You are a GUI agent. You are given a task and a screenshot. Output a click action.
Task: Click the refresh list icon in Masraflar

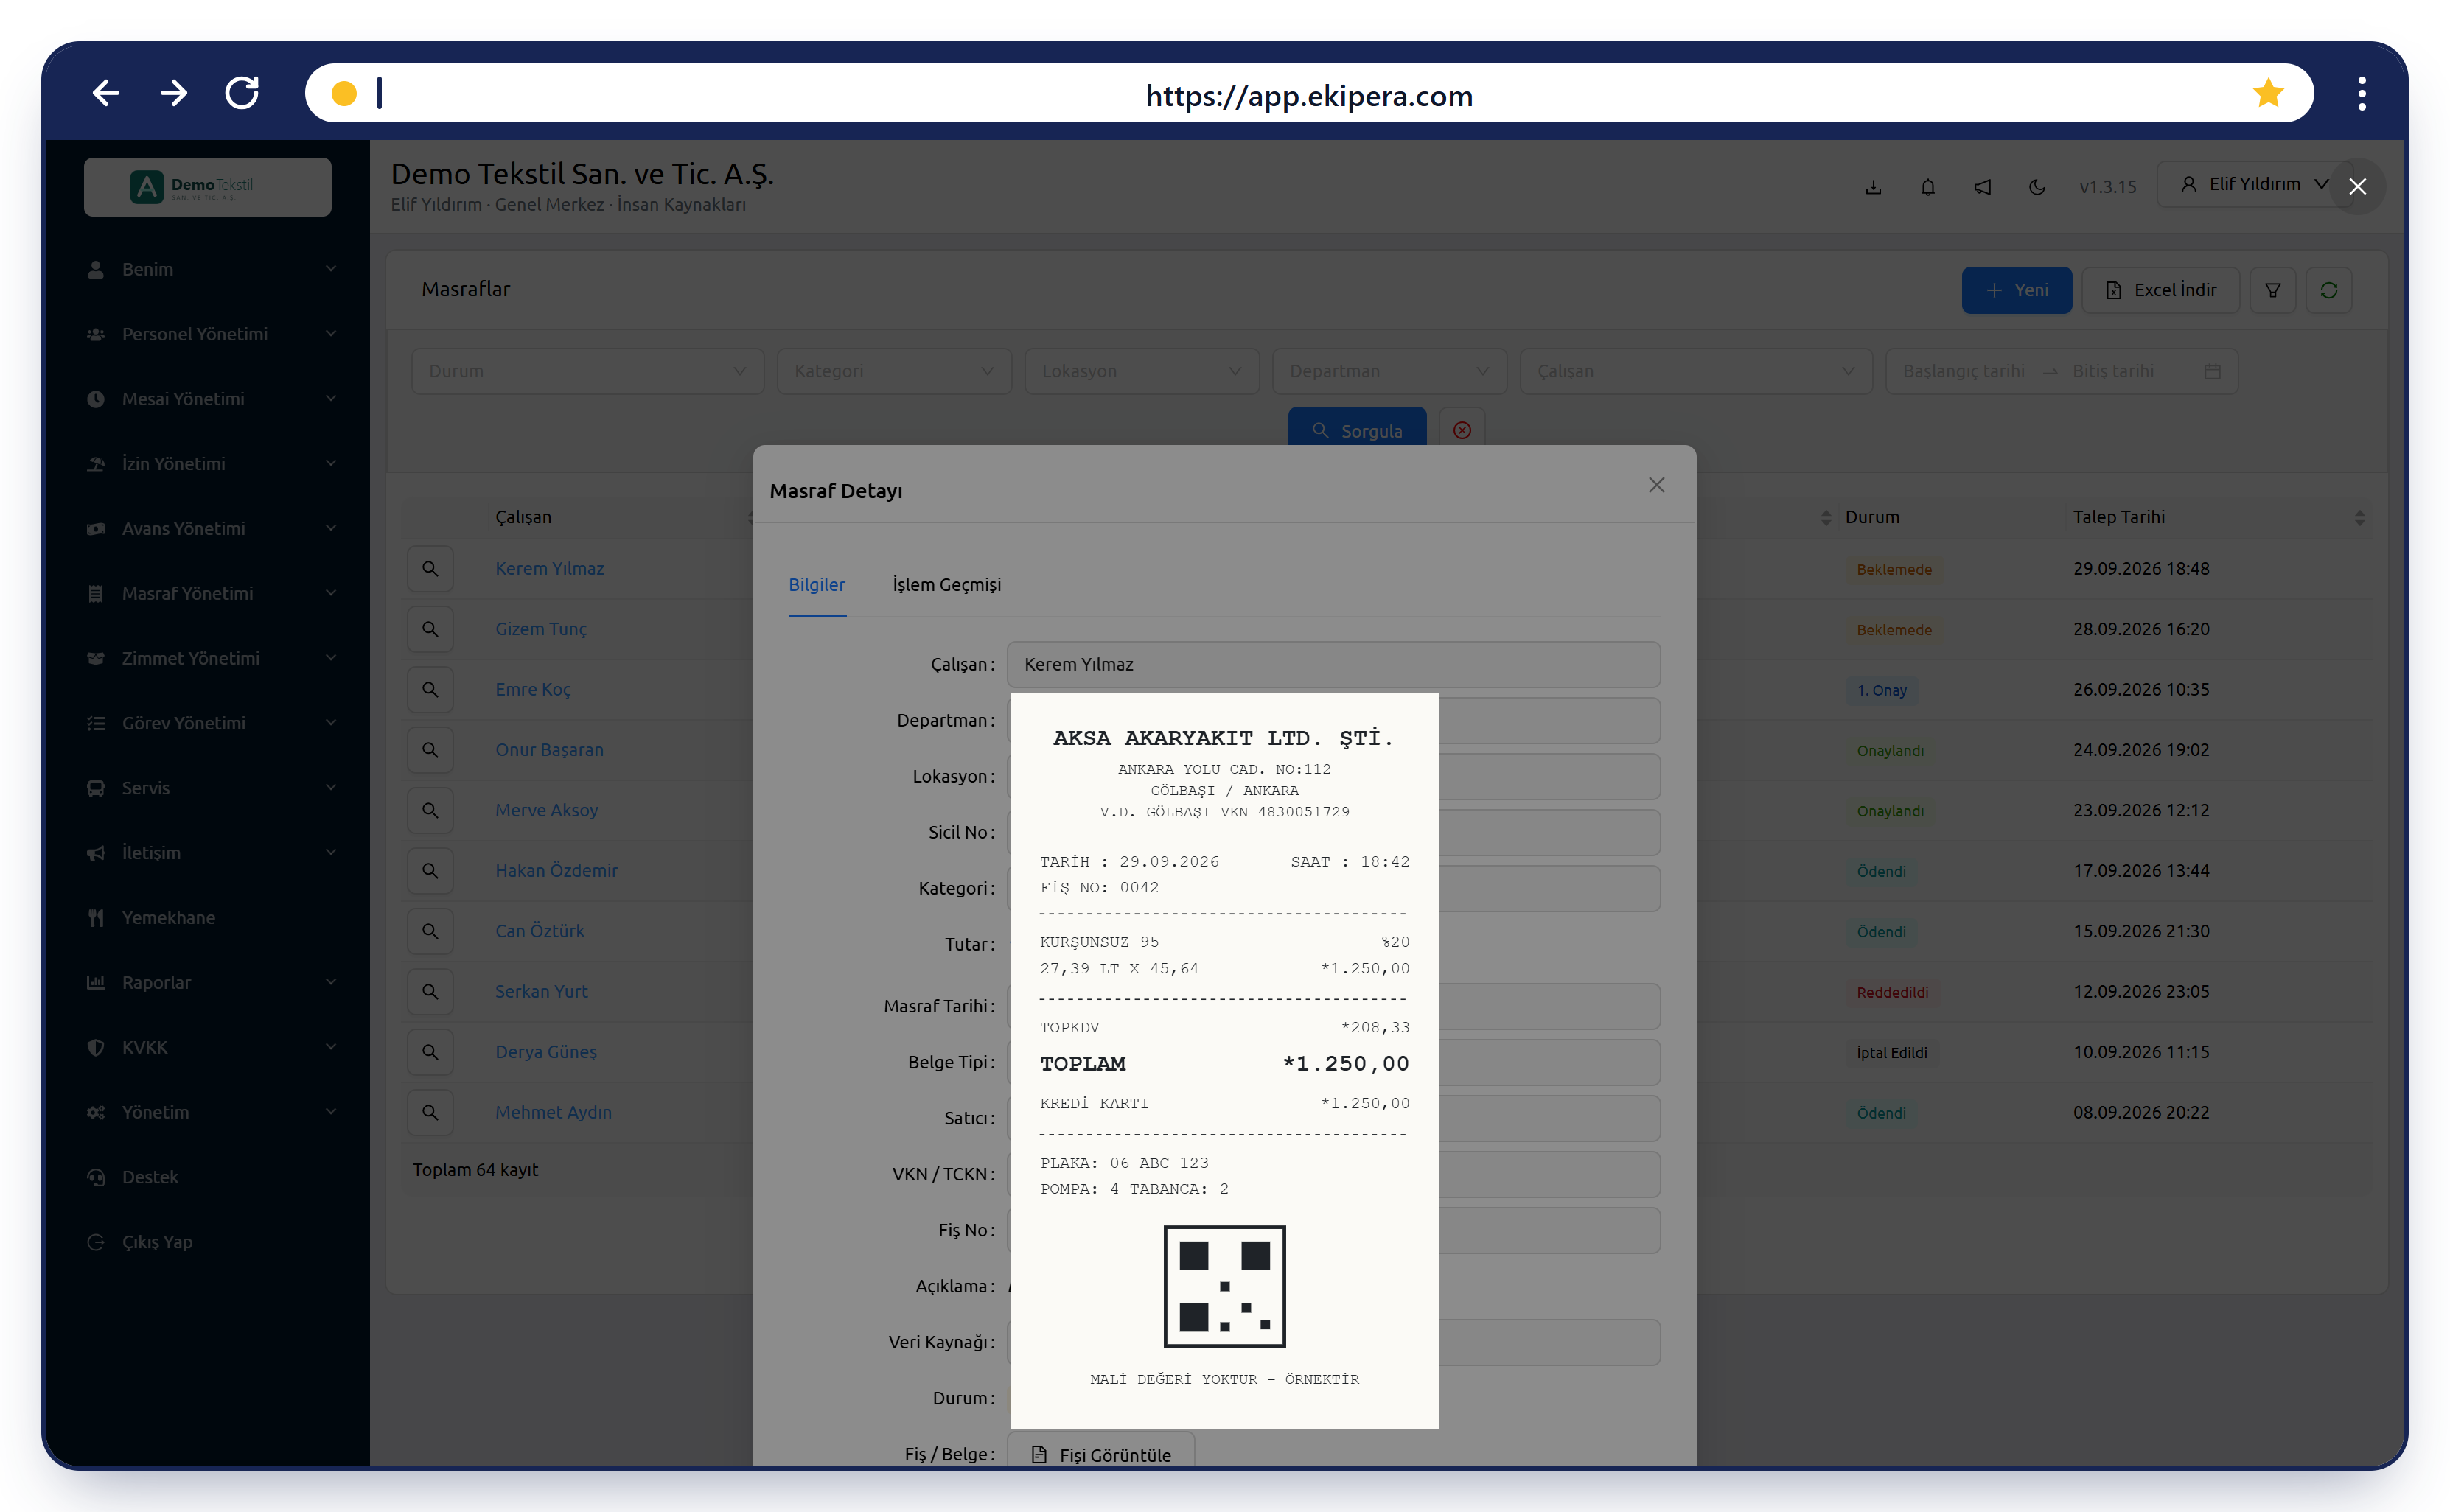pyautogui.click(x=2328, y=290)
